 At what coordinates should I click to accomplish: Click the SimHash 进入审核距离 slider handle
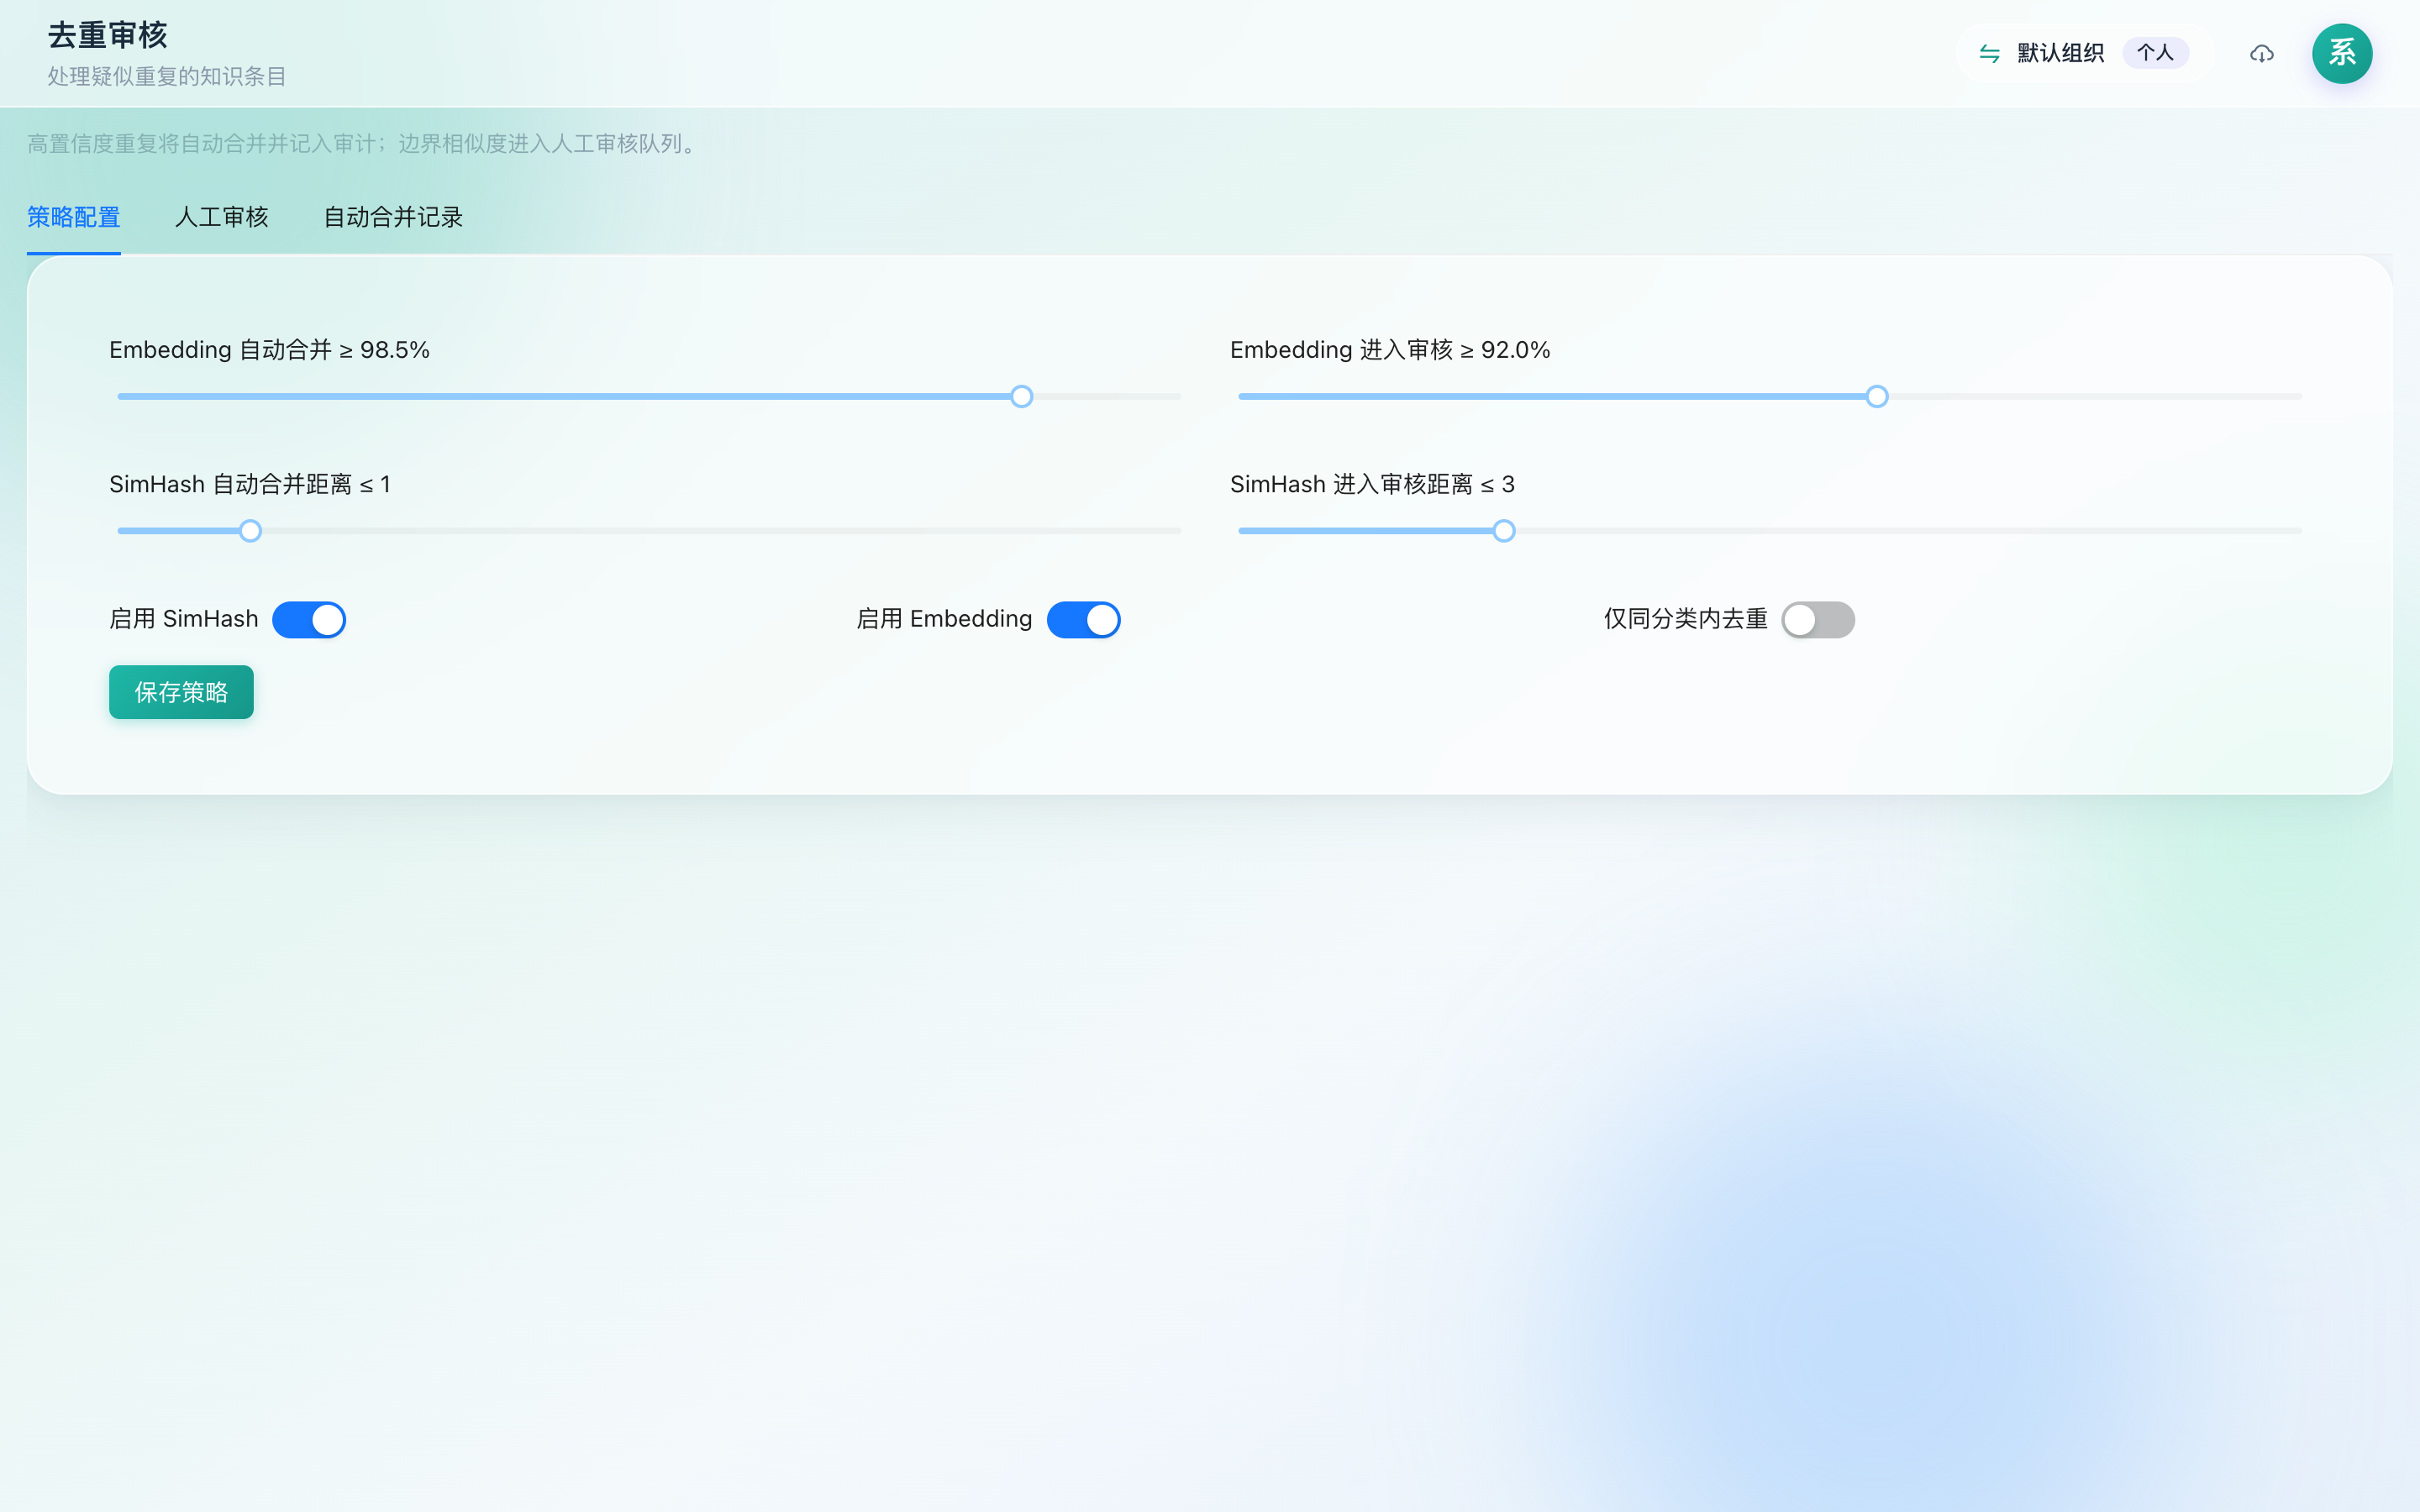1503,531
